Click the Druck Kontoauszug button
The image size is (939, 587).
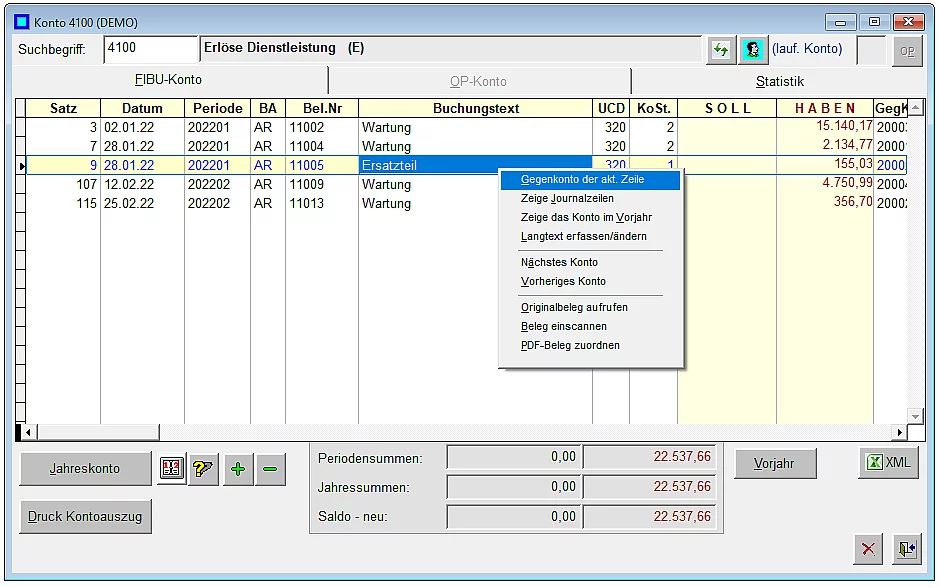(85, 517)
